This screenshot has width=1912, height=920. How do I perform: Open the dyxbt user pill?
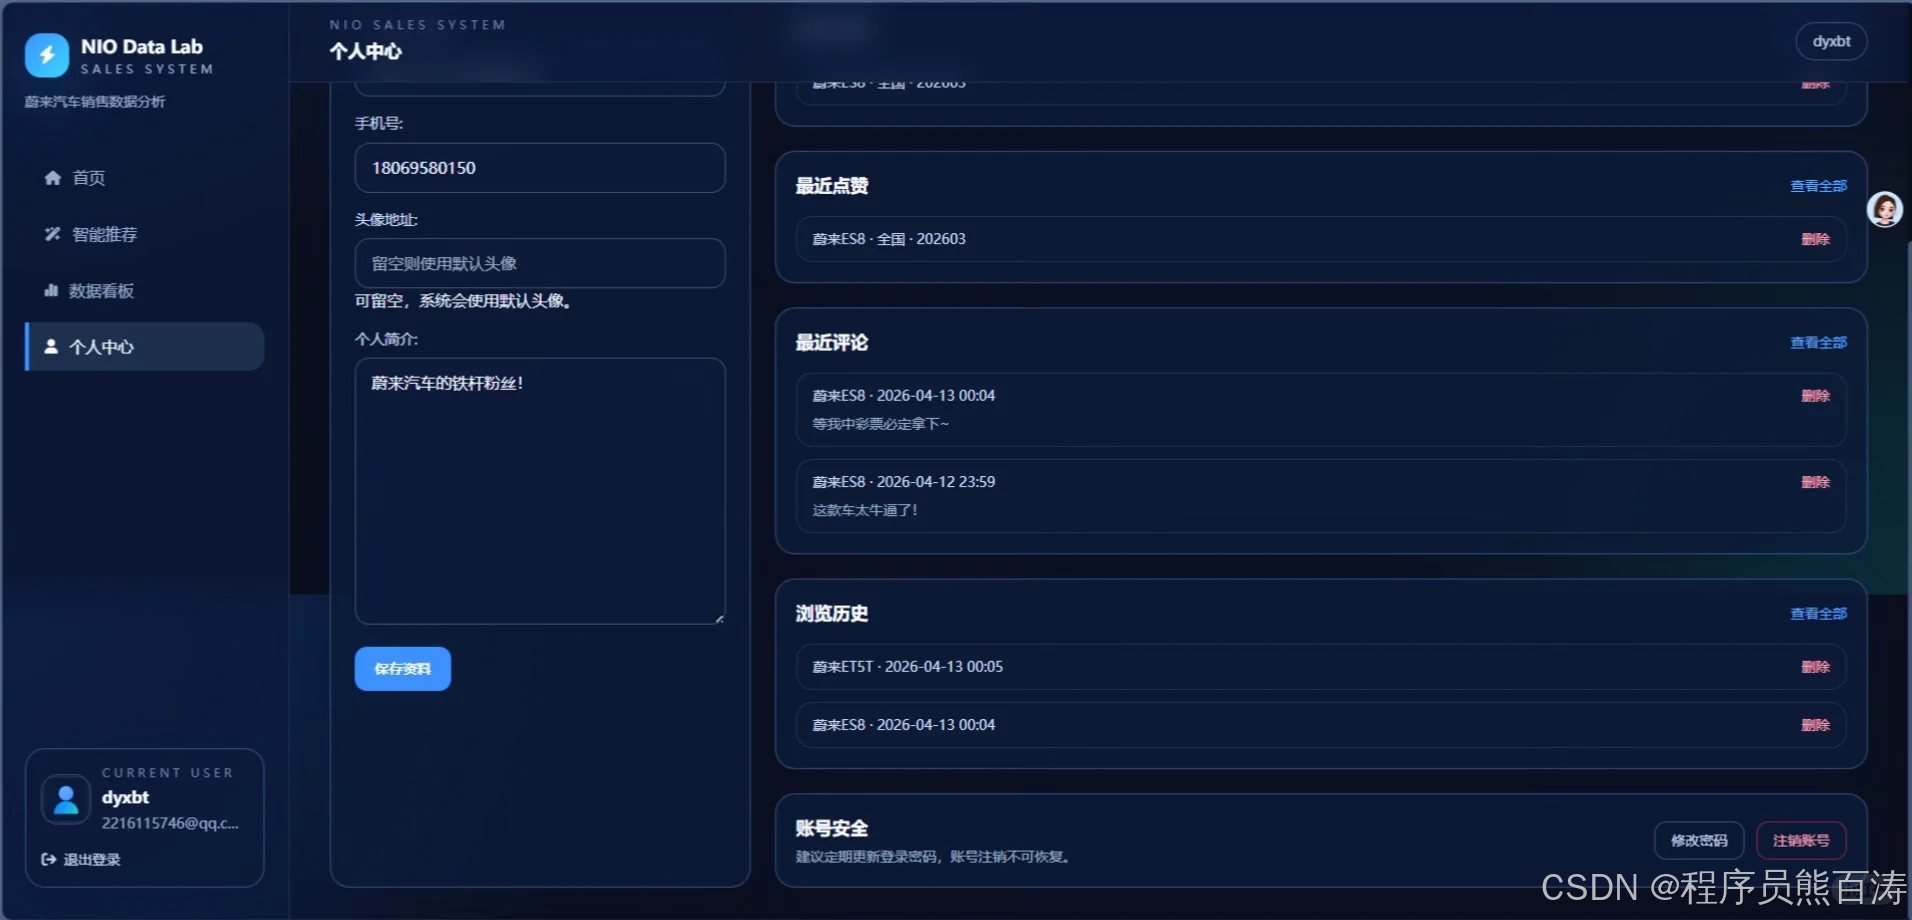[x=1831, y=41]
